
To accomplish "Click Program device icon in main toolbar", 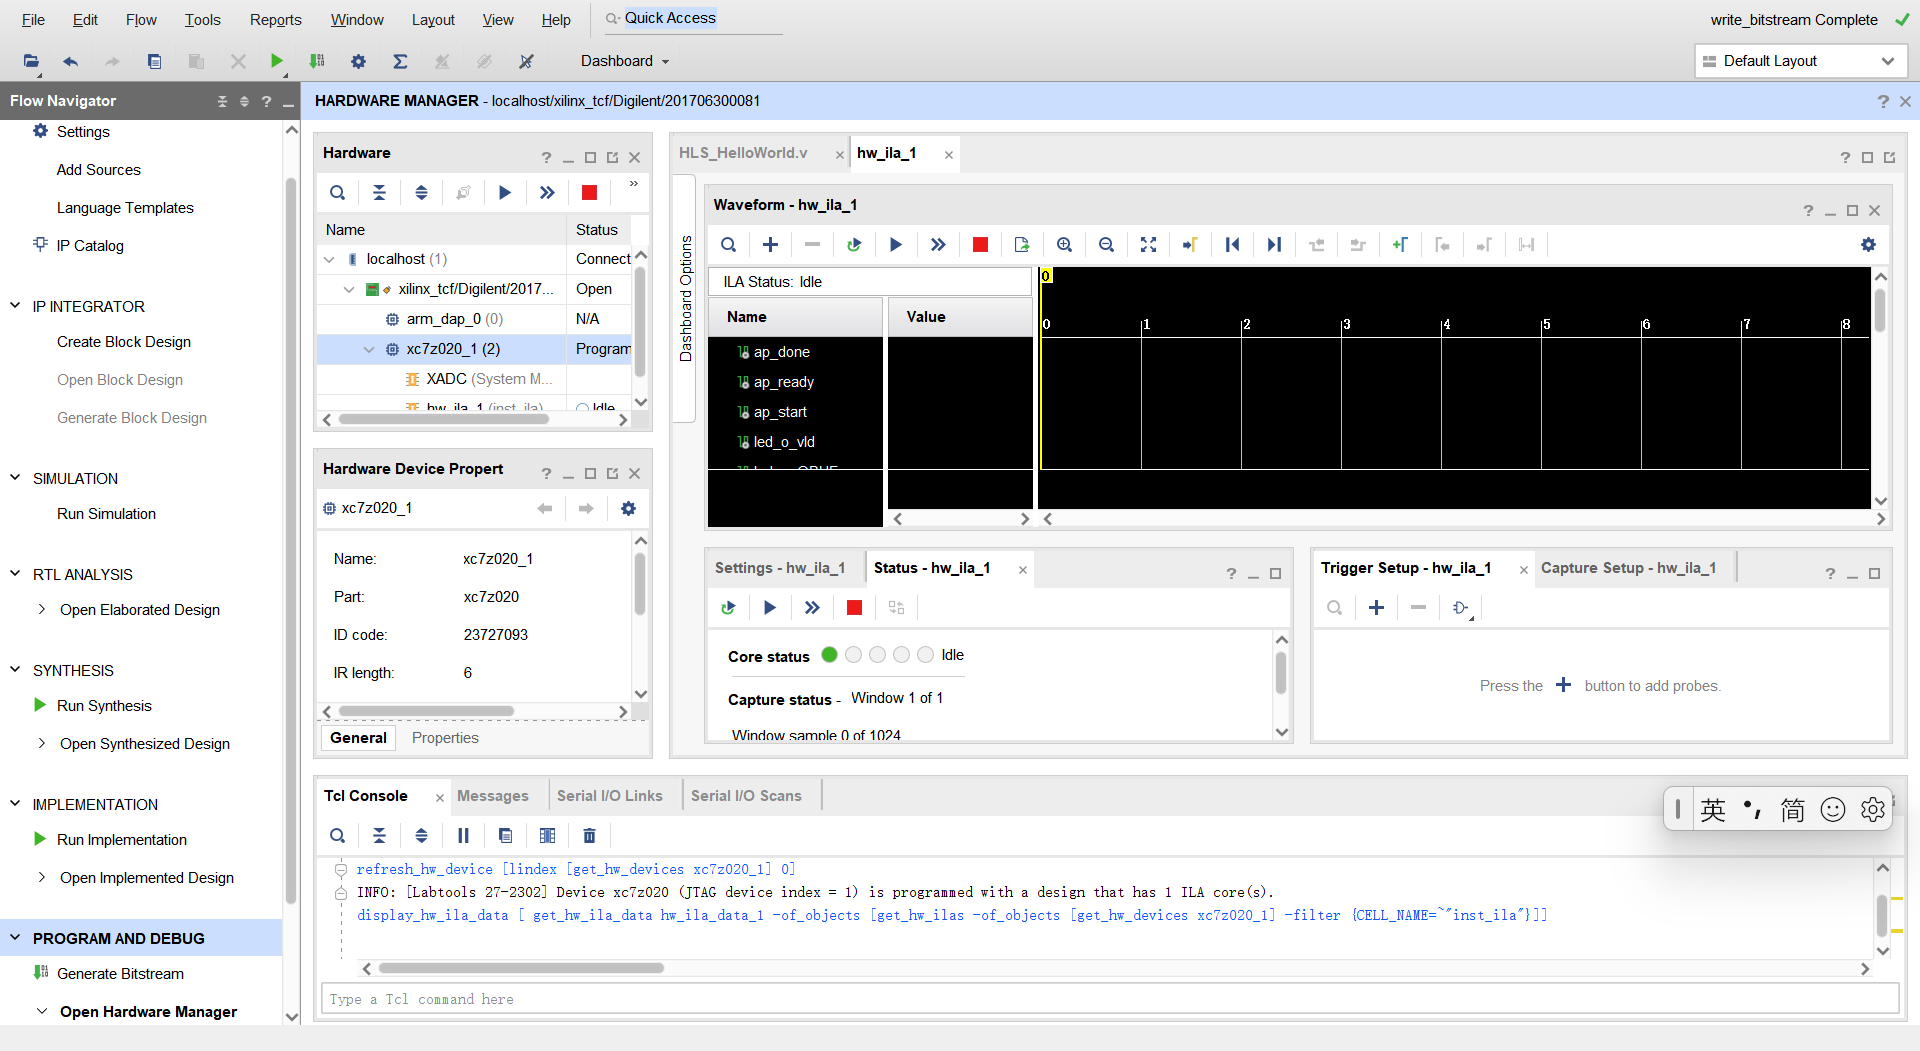I will pos(317,62).
